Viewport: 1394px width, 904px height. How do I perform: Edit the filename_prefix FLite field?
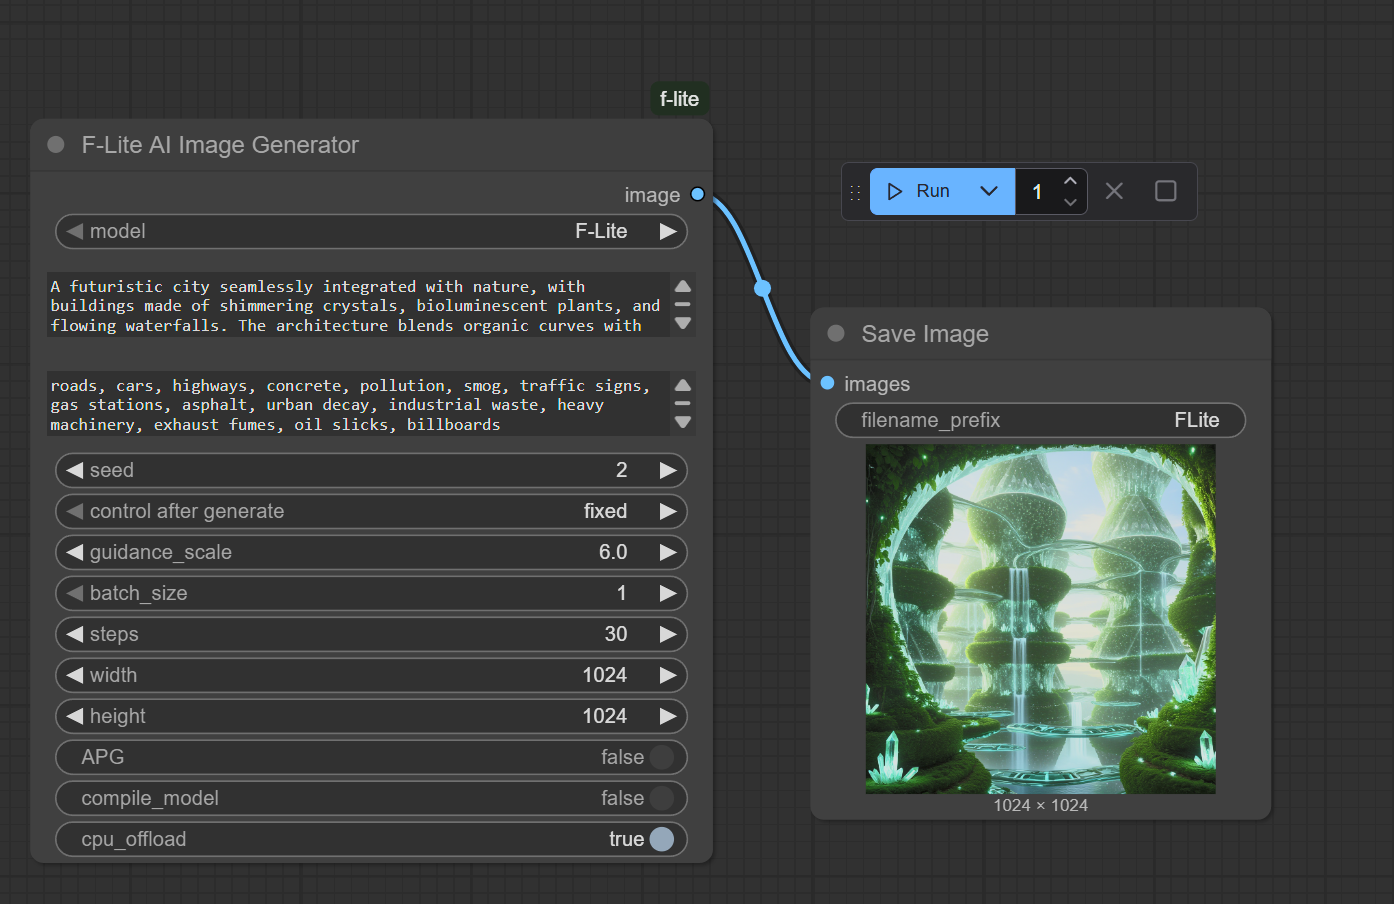pos(1041,420)
